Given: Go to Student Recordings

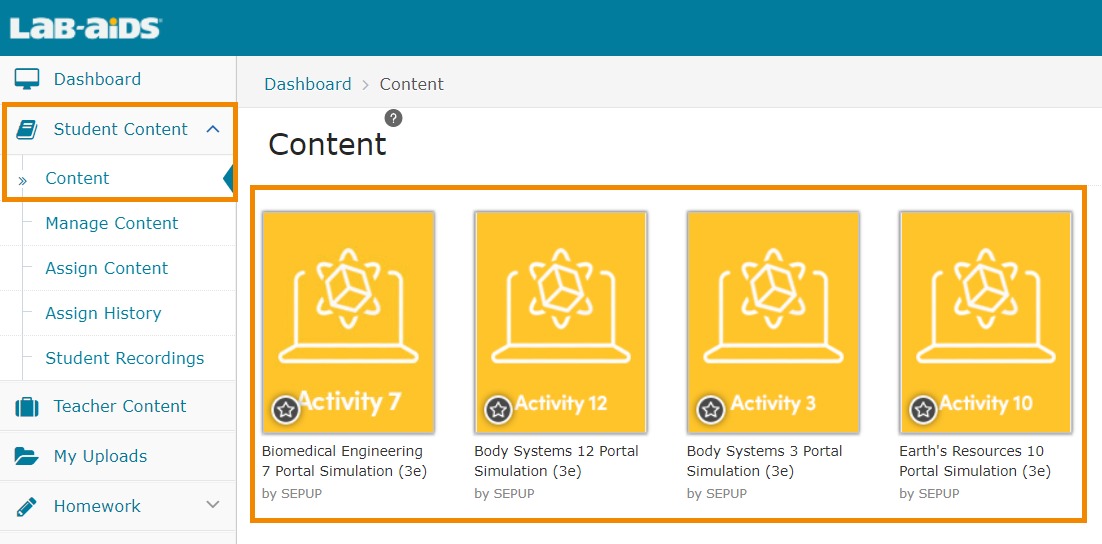Looking at the screenshot, I should point(125,358).
